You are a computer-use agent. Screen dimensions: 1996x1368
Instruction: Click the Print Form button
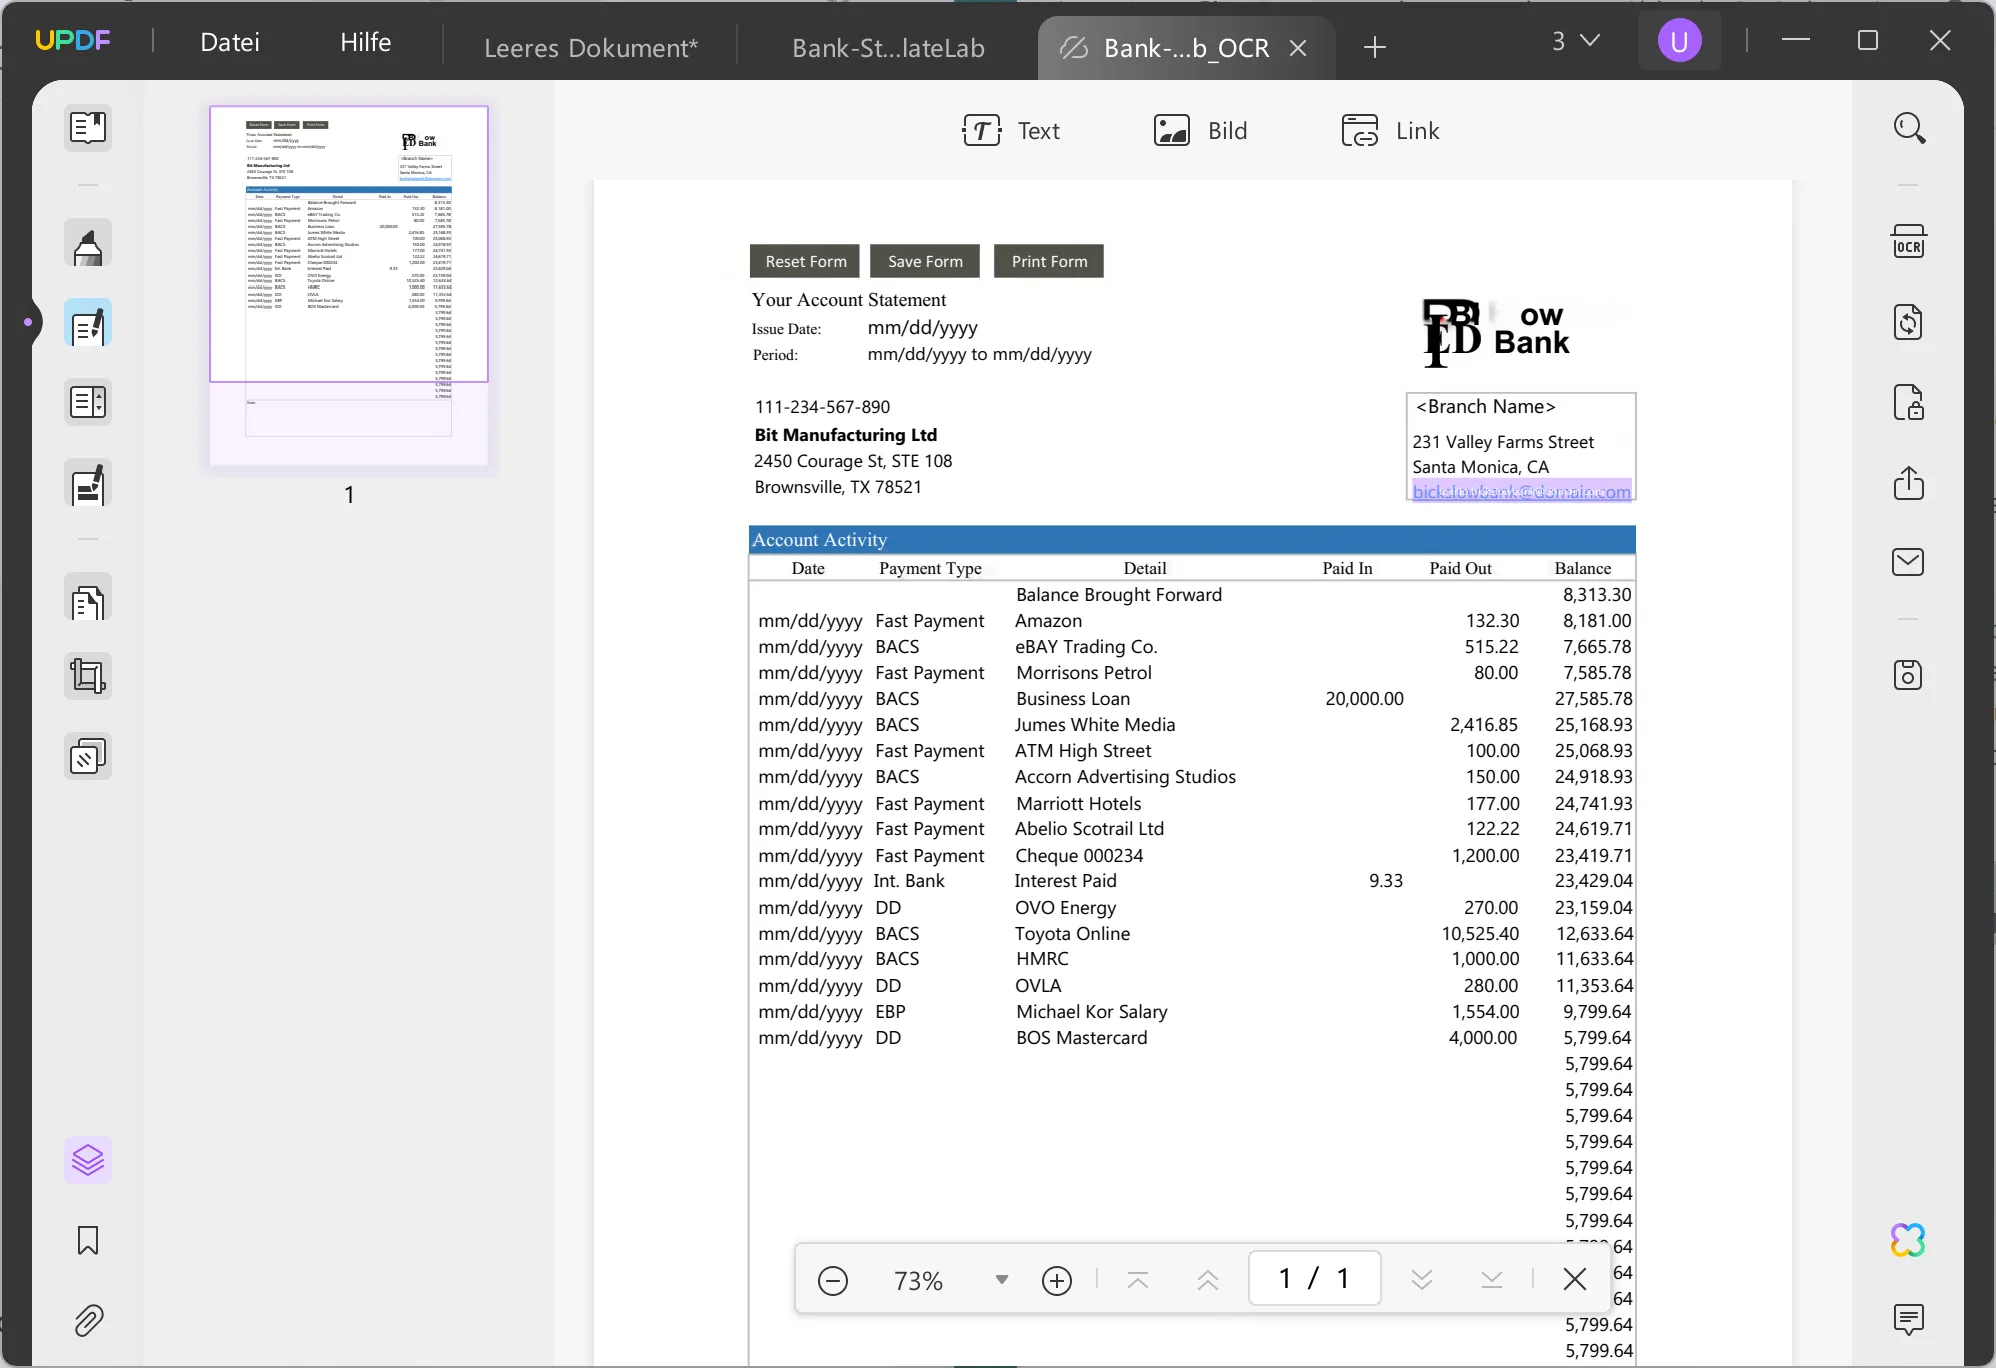coord(1050,259)
